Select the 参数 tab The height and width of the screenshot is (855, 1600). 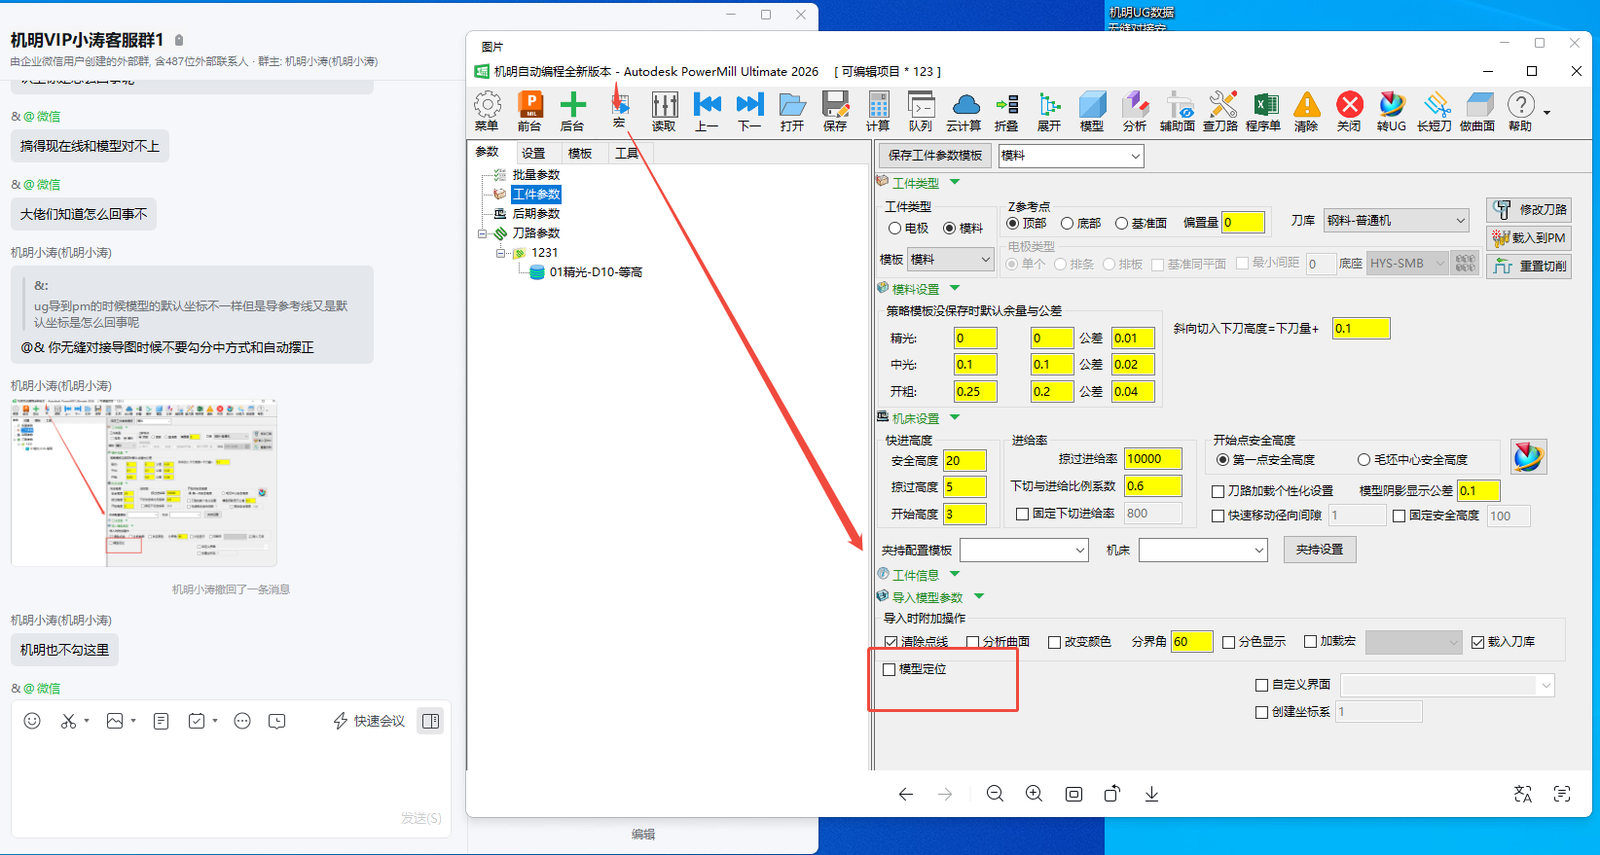point(487,152)
